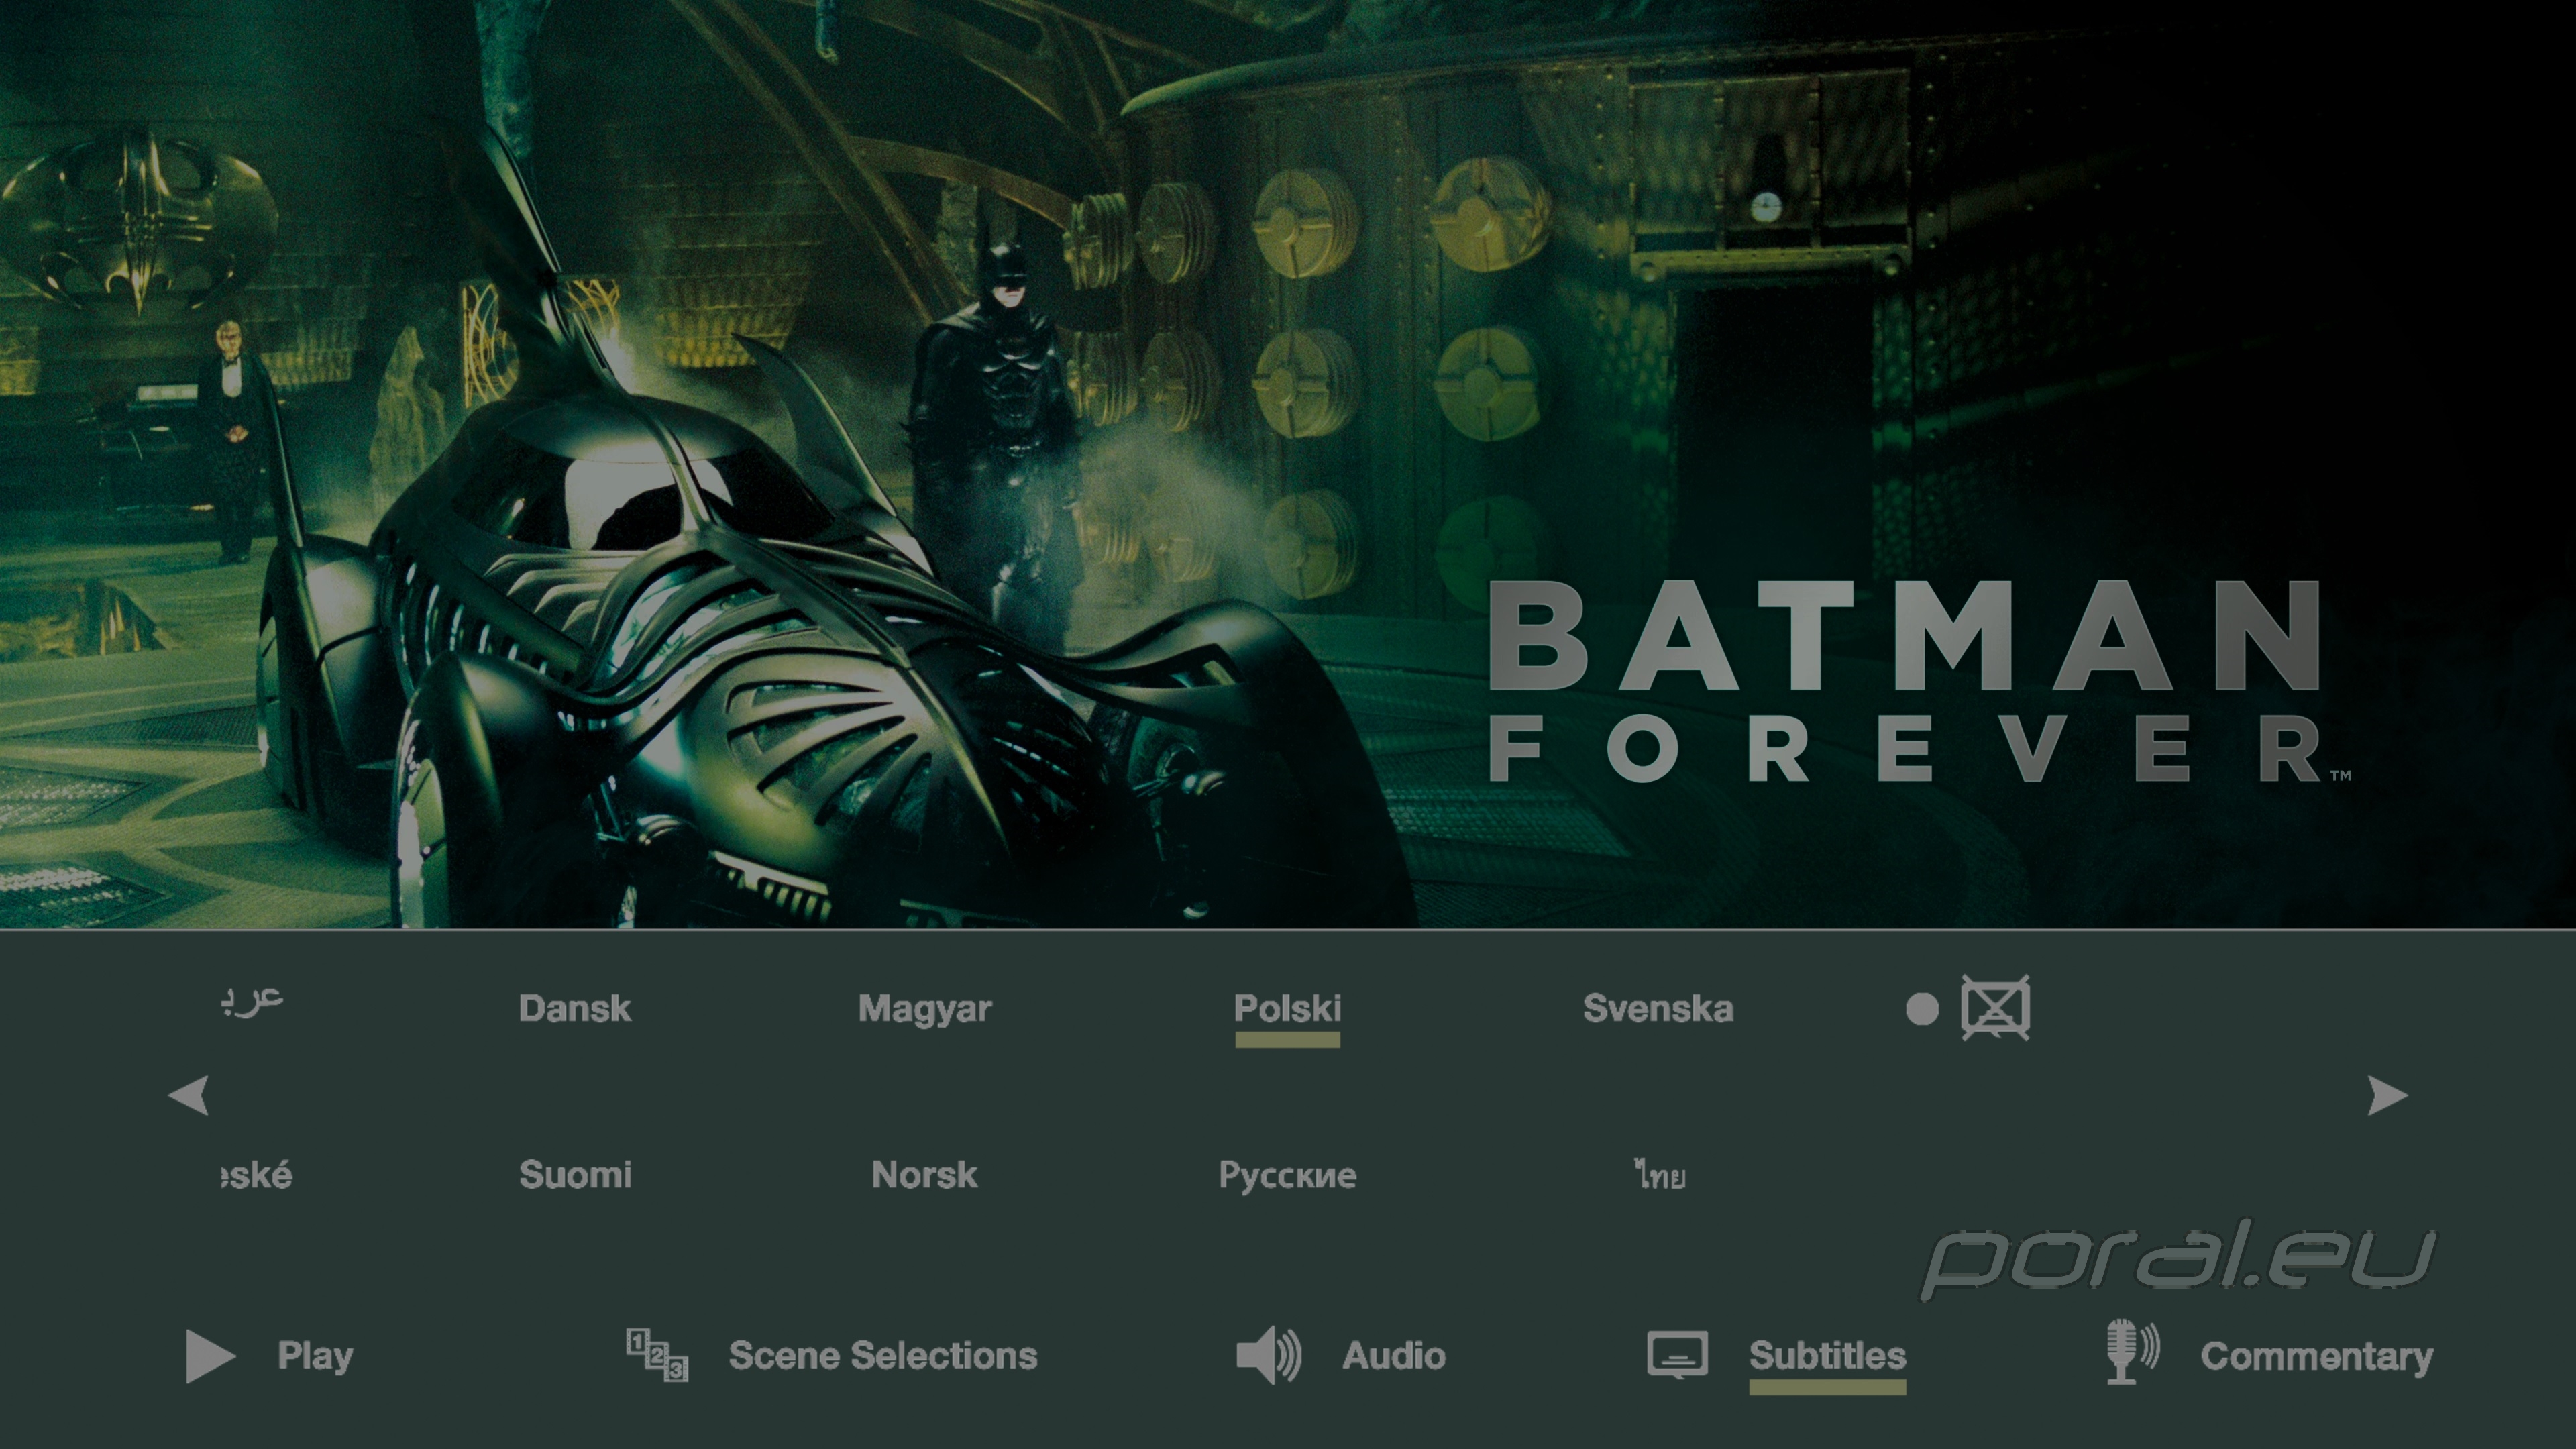Open the Commentary menu
This screenshot has height=1449, width=2576.
click(x=2317, y=1357)
